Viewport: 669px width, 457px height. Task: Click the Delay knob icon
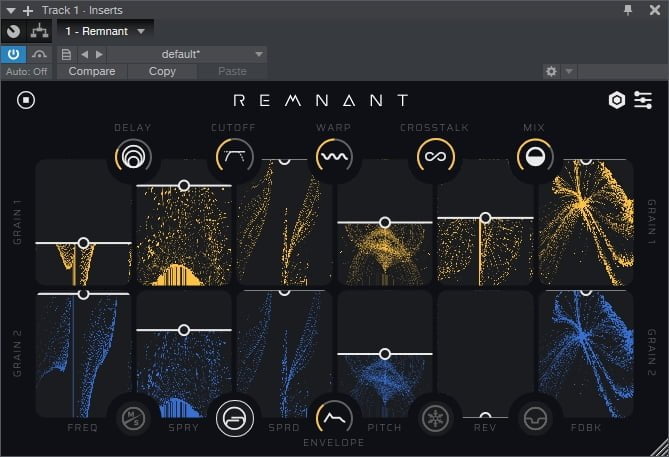coord(132,157)
